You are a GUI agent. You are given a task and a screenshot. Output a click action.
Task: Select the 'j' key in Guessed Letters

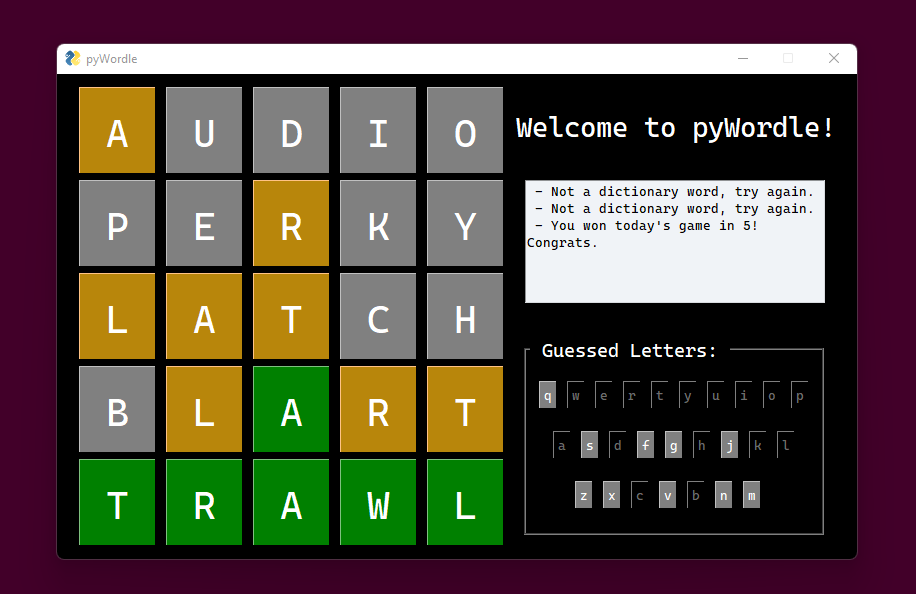point(729,445)
